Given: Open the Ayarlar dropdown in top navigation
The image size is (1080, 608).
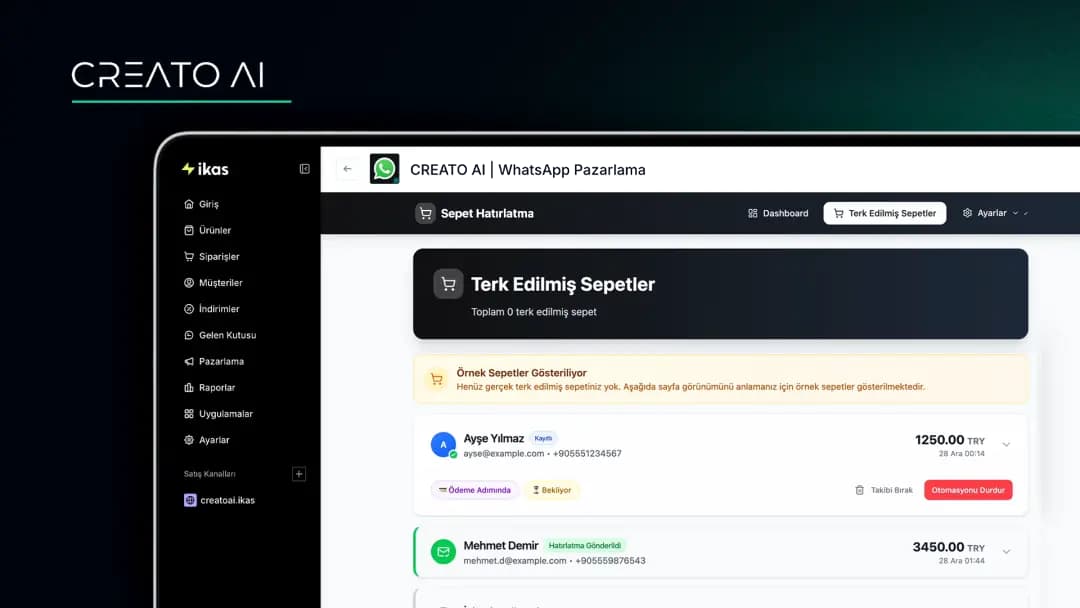Looking at the screenshot, I should click(994, 213).
